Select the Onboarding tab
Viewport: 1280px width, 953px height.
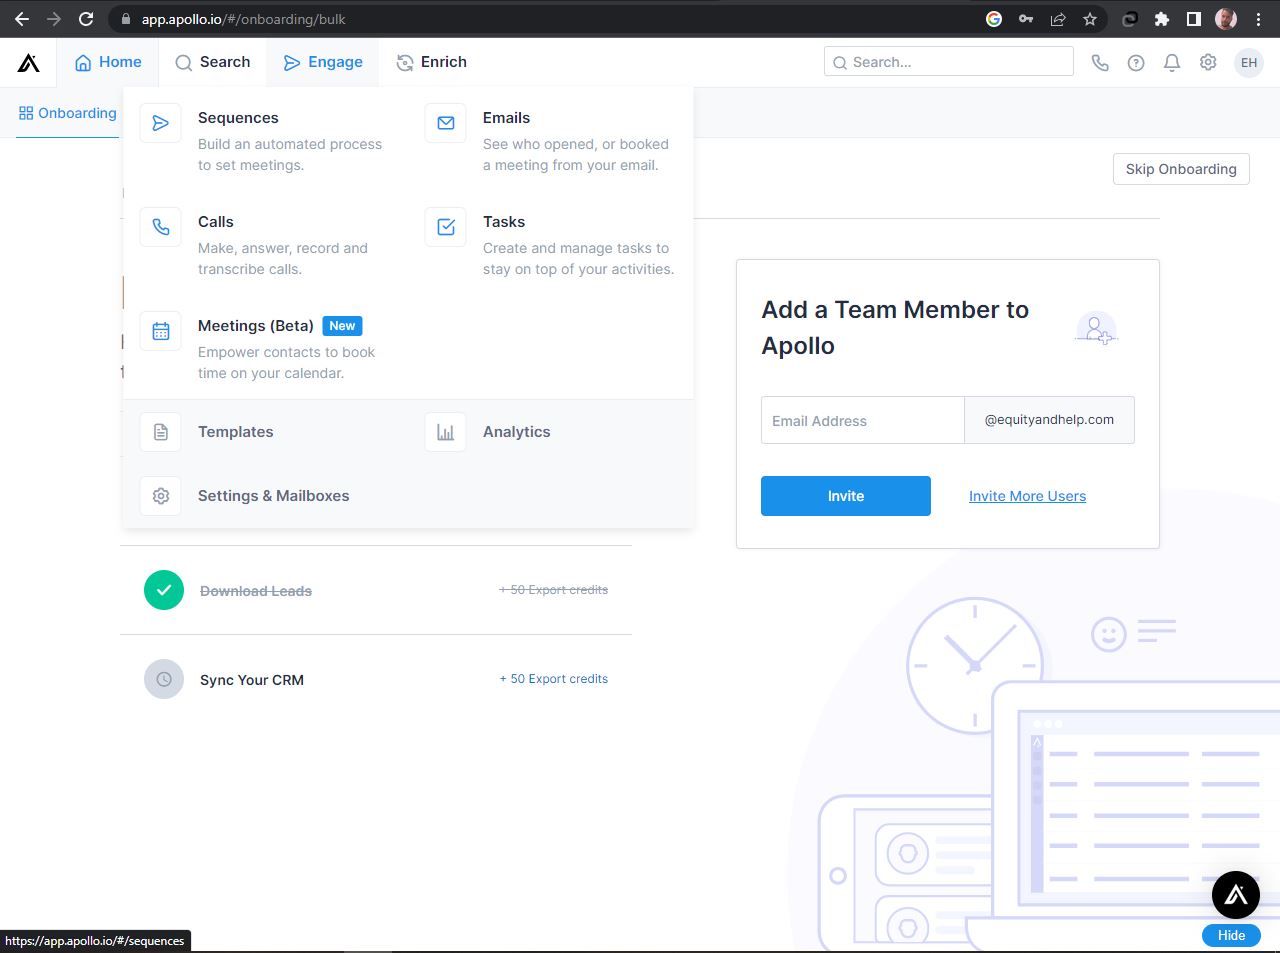coord(68,113)
